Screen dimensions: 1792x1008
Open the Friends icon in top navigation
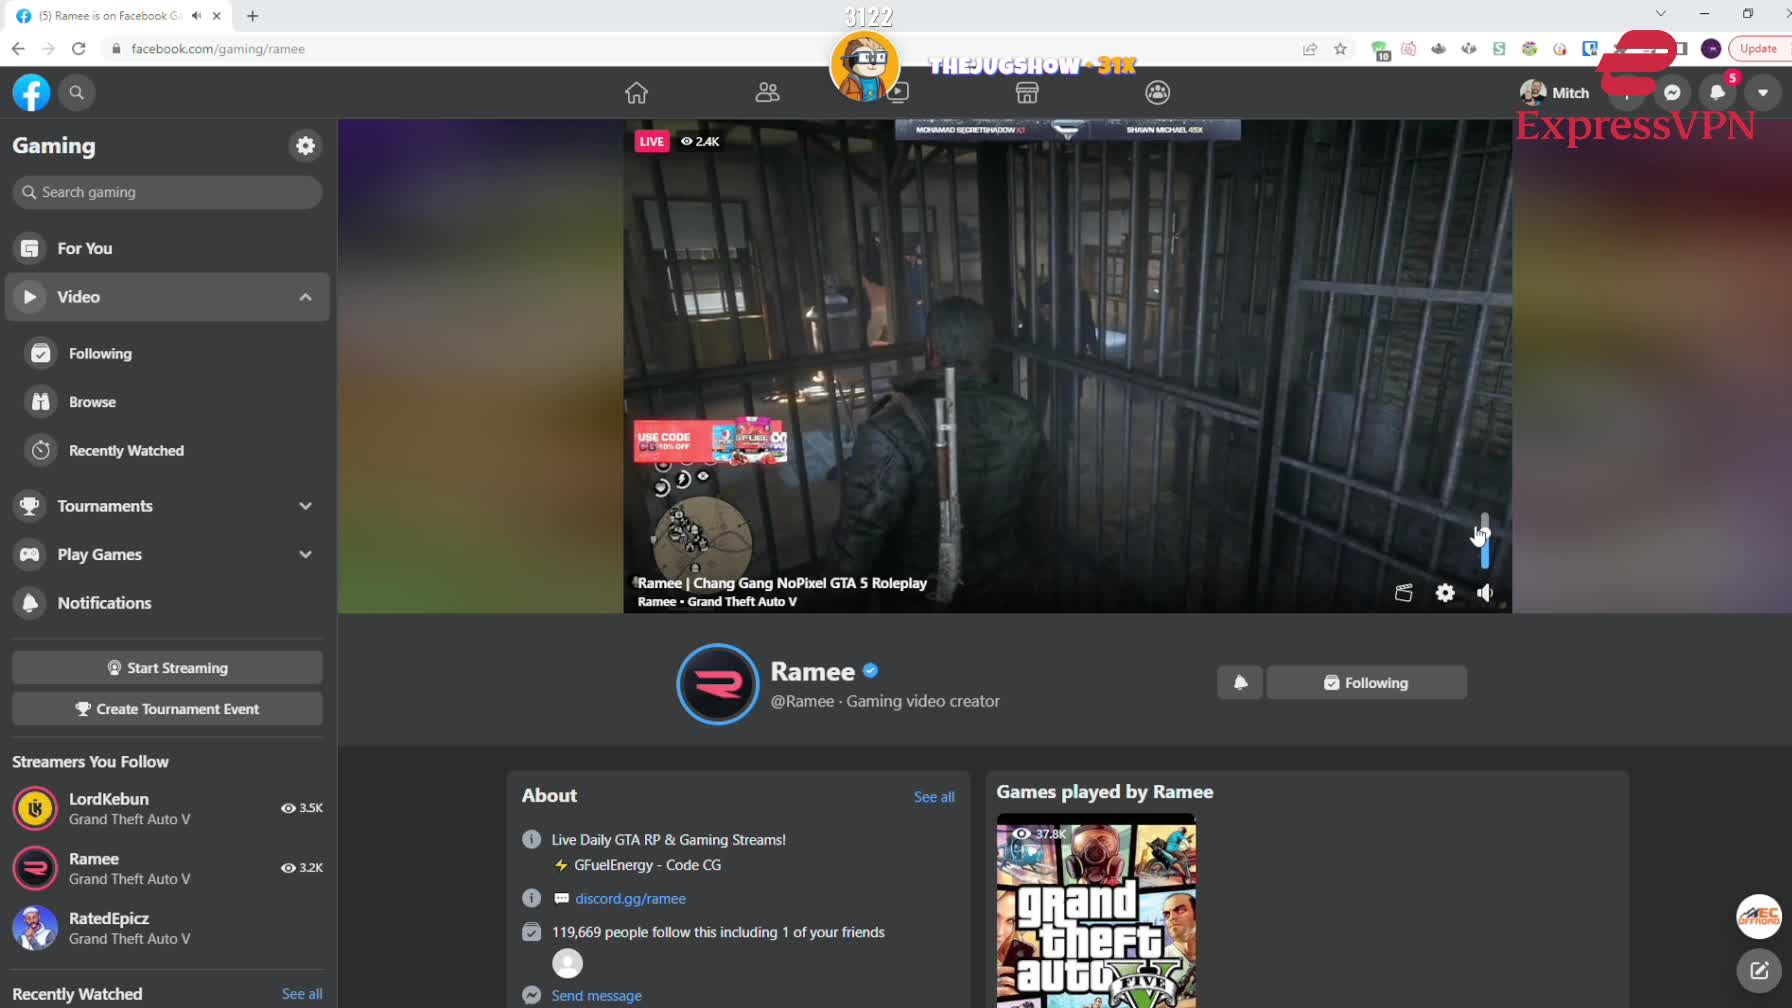coord(767,93)
